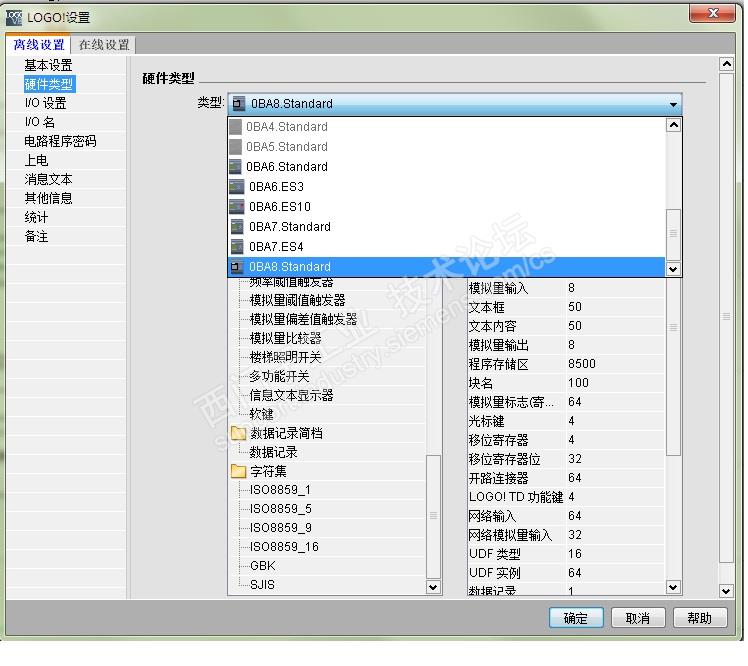Click the 取消 button
The width and height of the screenshot is (748, 666).
pyautogui.click(x=638, y=619)
